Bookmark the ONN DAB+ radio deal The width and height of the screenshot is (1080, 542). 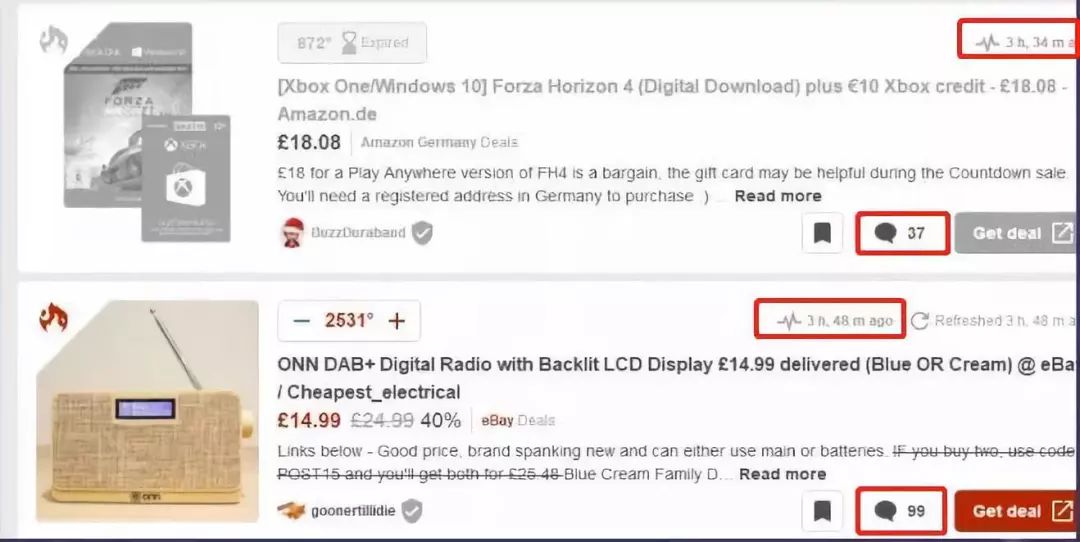[822, 511]
